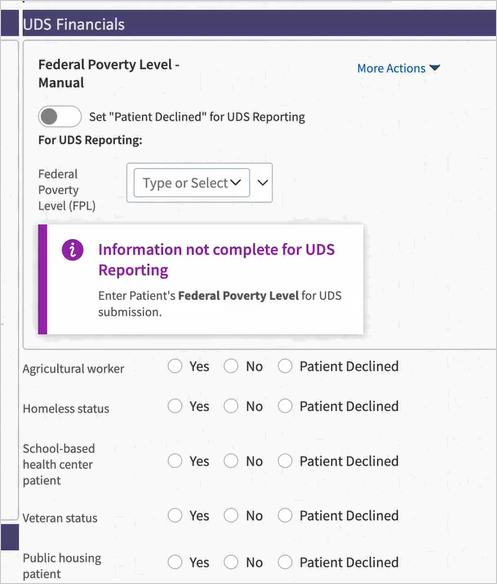Click the Type or Select FPL field
The width and height of the screenshot is (497, 584).
click(191, 182)
